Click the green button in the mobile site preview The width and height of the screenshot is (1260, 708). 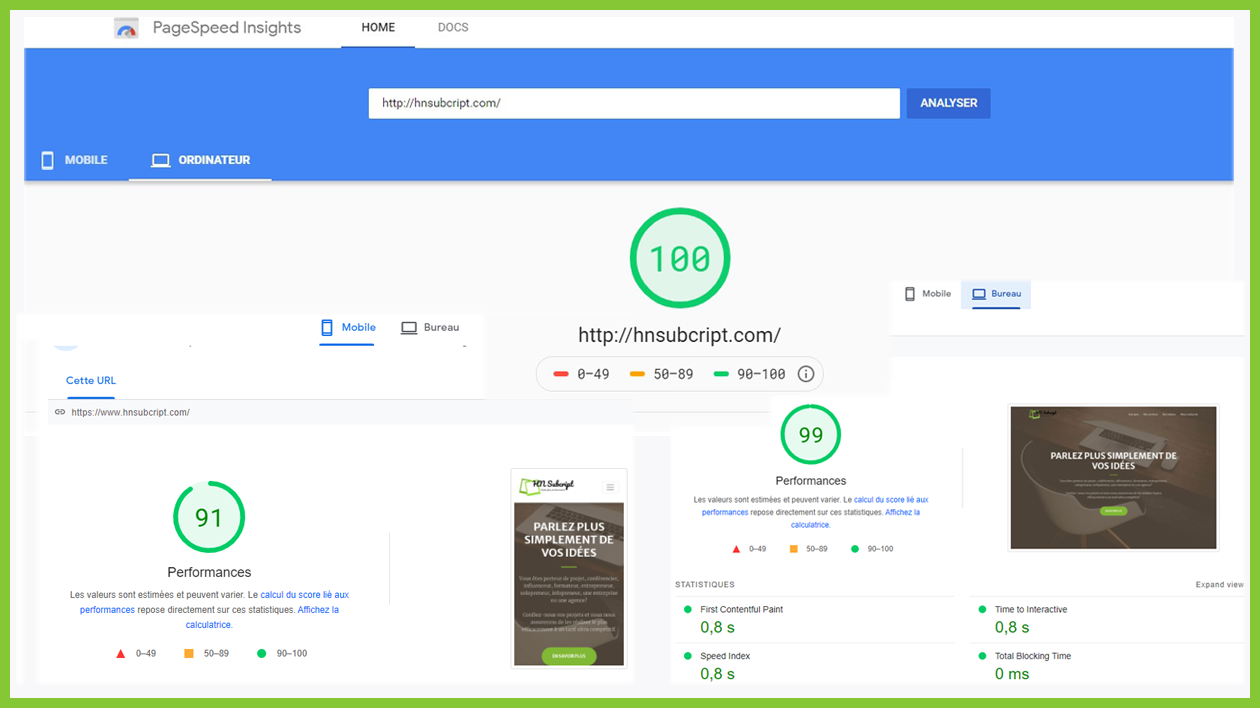(x=569, y=656)
